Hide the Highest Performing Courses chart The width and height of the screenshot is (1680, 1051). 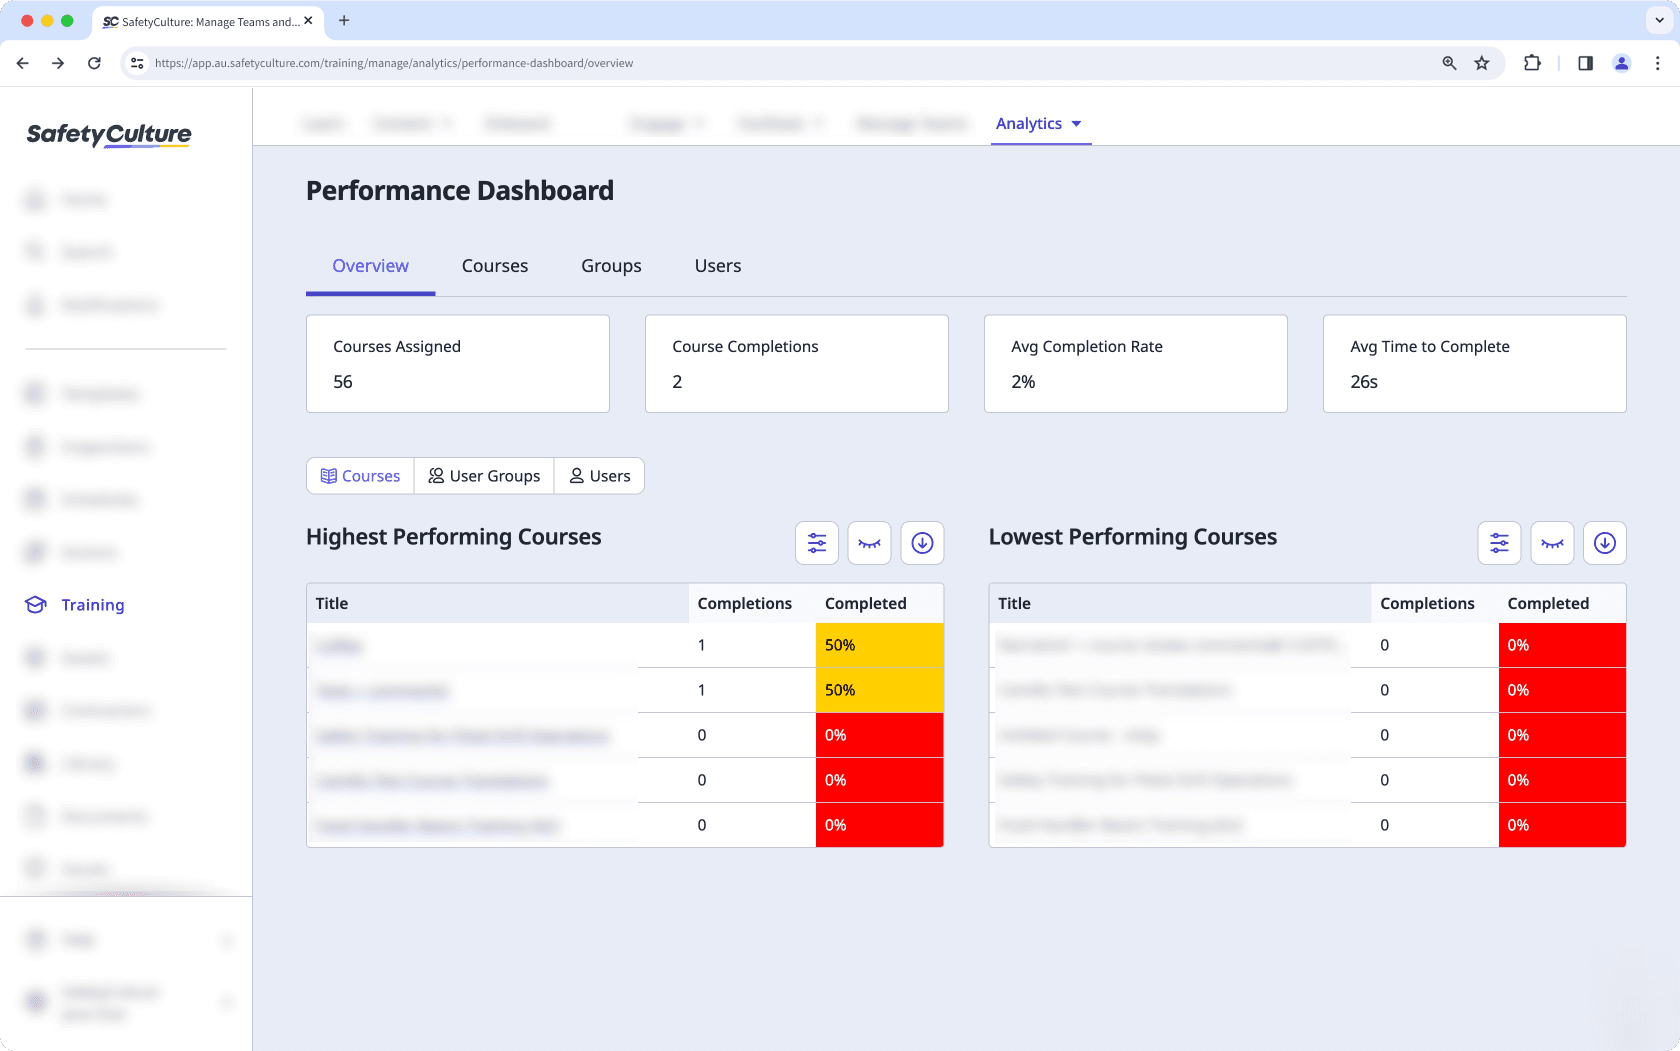pyautogui.click(x=869, y=543)
